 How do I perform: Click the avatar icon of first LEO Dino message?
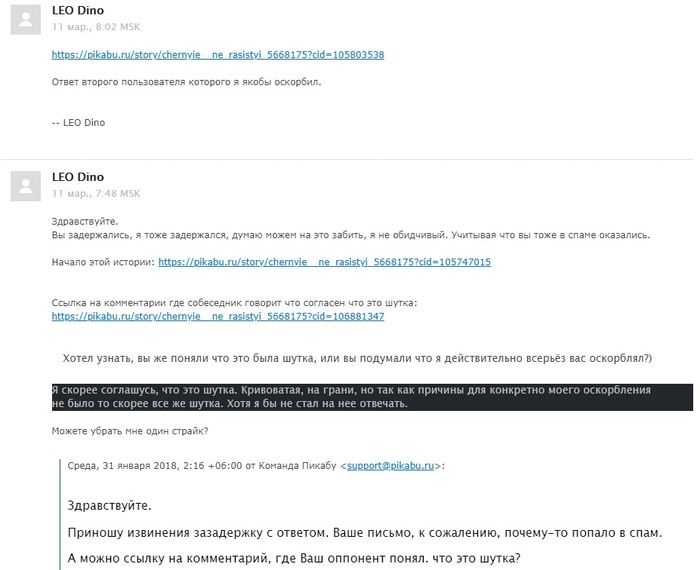click(x=26, y=20)
